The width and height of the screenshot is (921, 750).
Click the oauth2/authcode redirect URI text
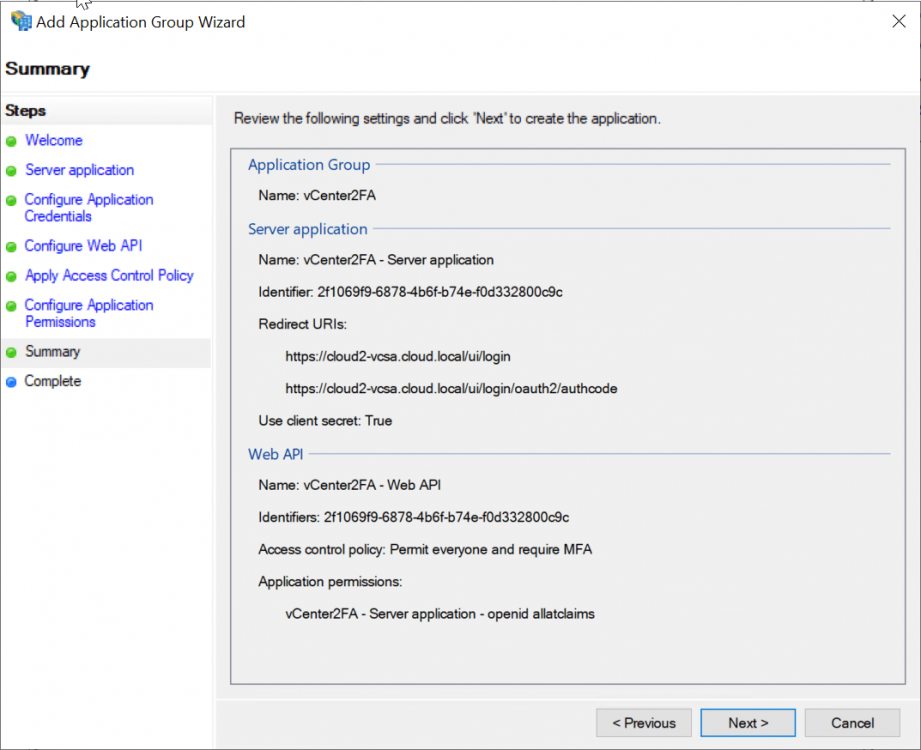pyautogui.click(x=451, y=388)
